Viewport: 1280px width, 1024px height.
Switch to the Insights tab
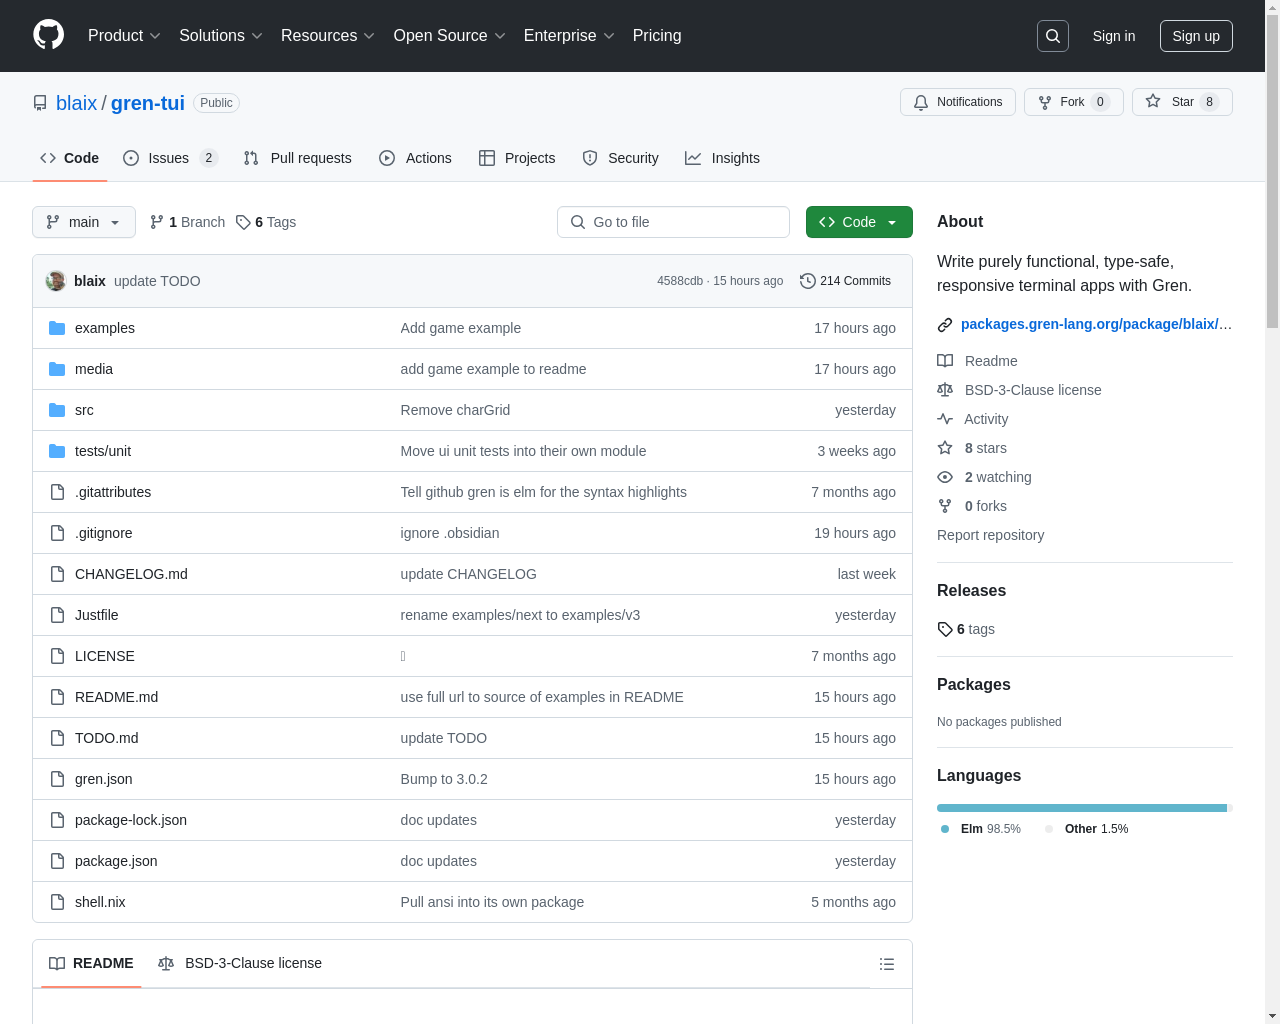(x=722, y=158)
